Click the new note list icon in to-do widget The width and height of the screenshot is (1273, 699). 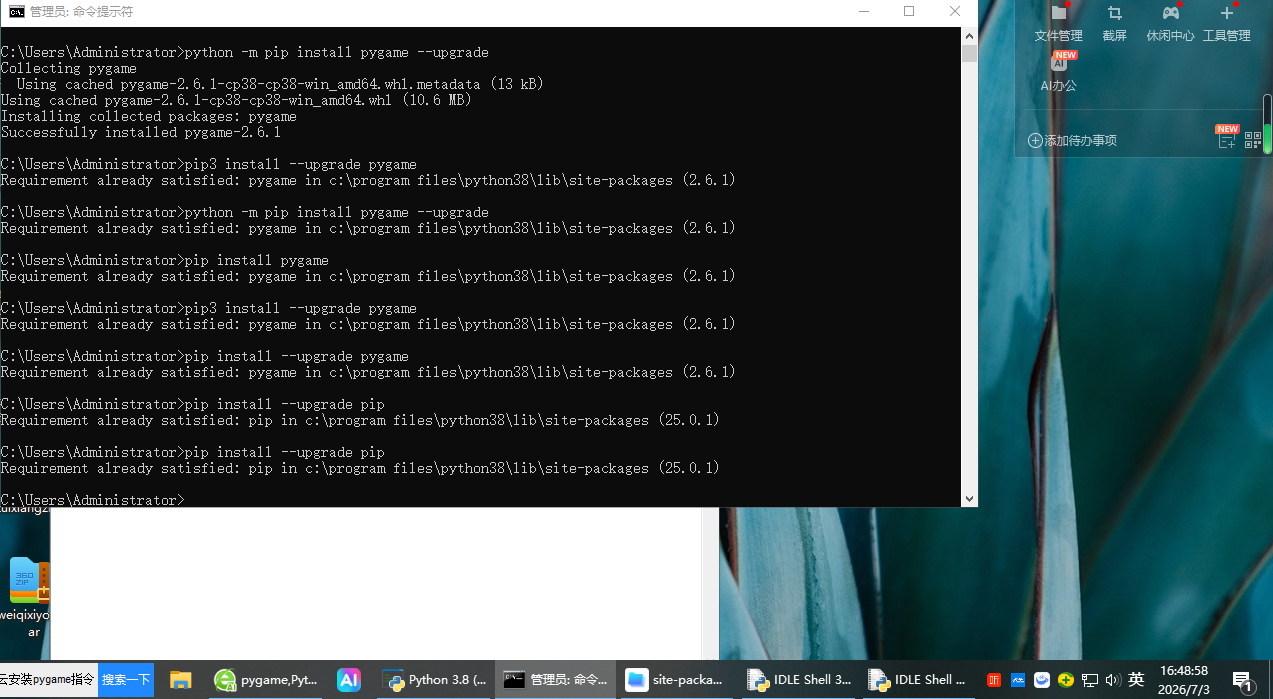[x=1226, y=140]
